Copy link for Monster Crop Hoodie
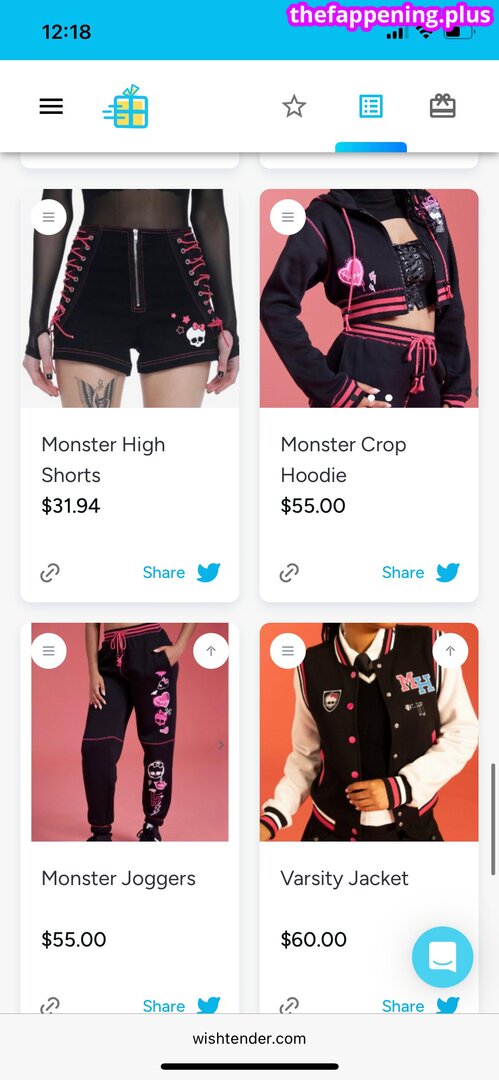The width and height of the screenshot is (499, 1080). tap(289, 572)
